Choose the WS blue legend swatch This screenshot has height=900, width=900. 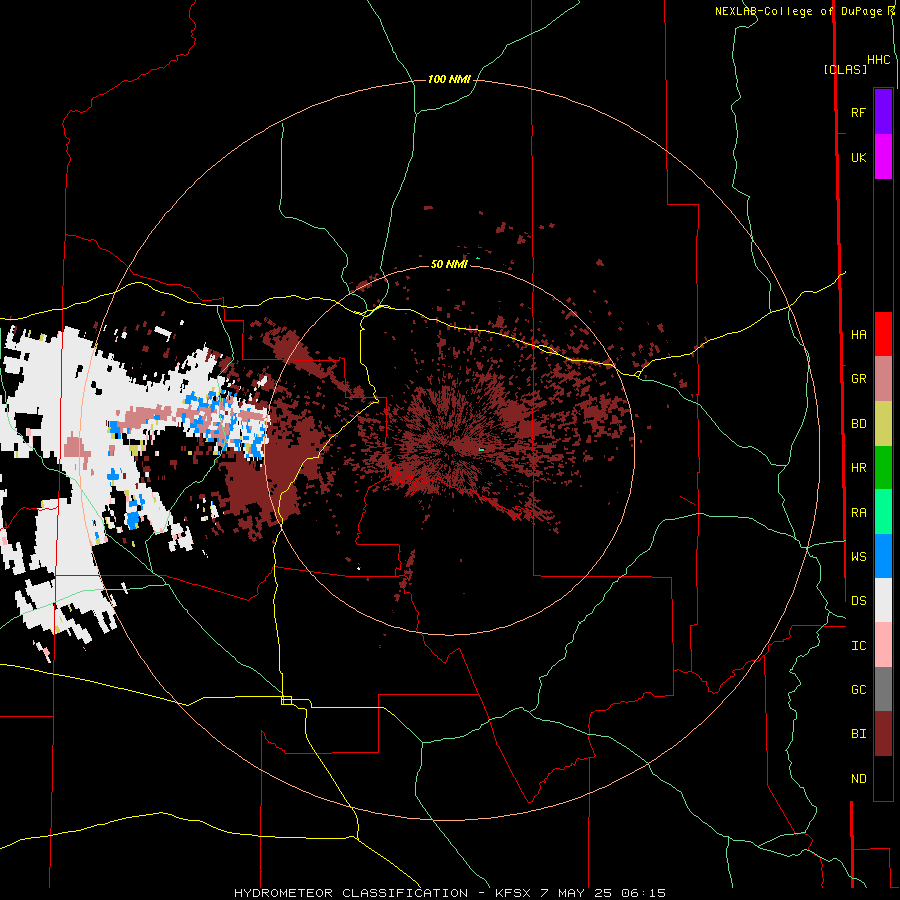point(883,556)
